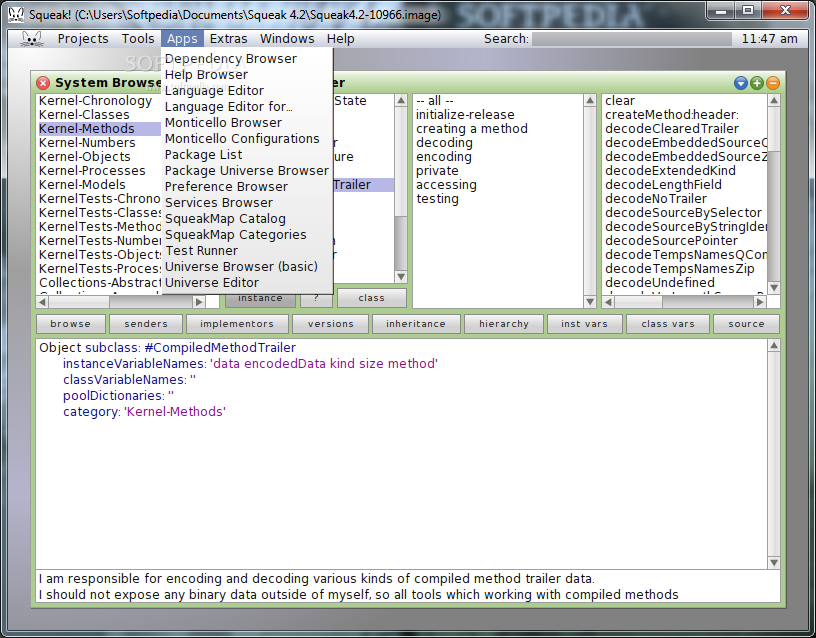
Task: Click the class vars button
Action: [668, 324]
